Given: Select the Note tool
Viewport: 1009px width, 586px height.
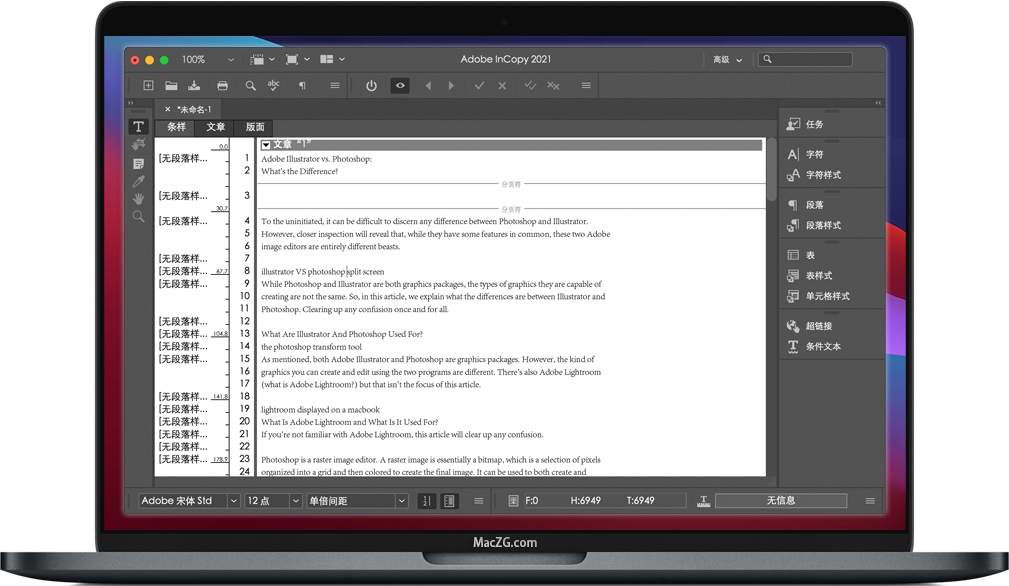Looking at the screenshot, I should 138,163.
